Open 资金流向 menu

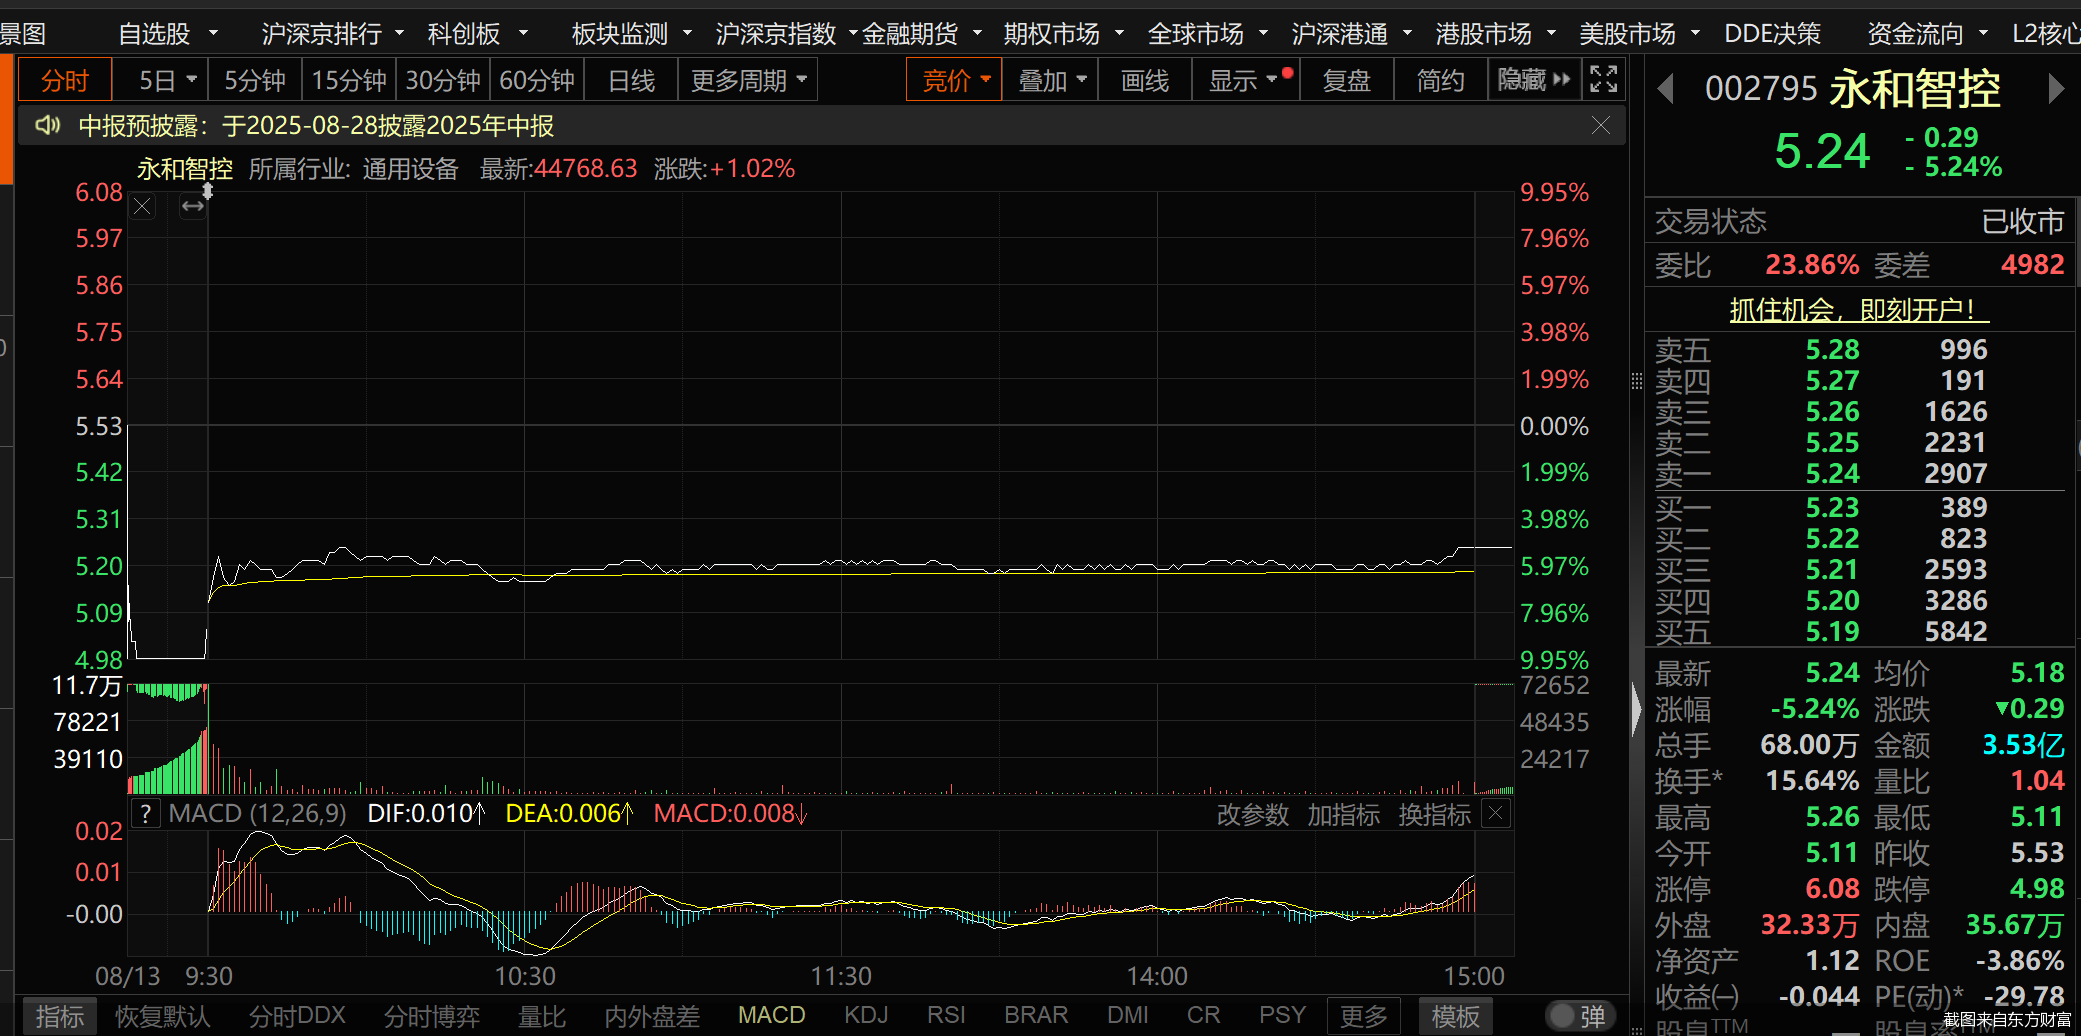[1928, 34]
